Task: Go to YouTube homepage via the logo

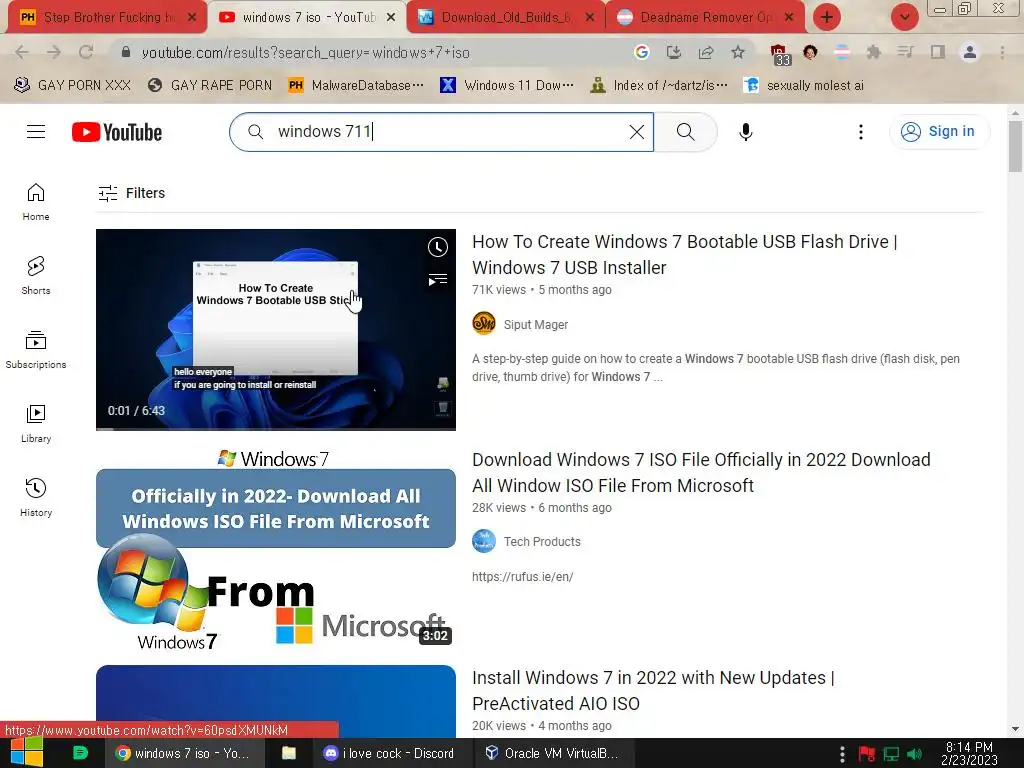Action: [x=117, y=132]
